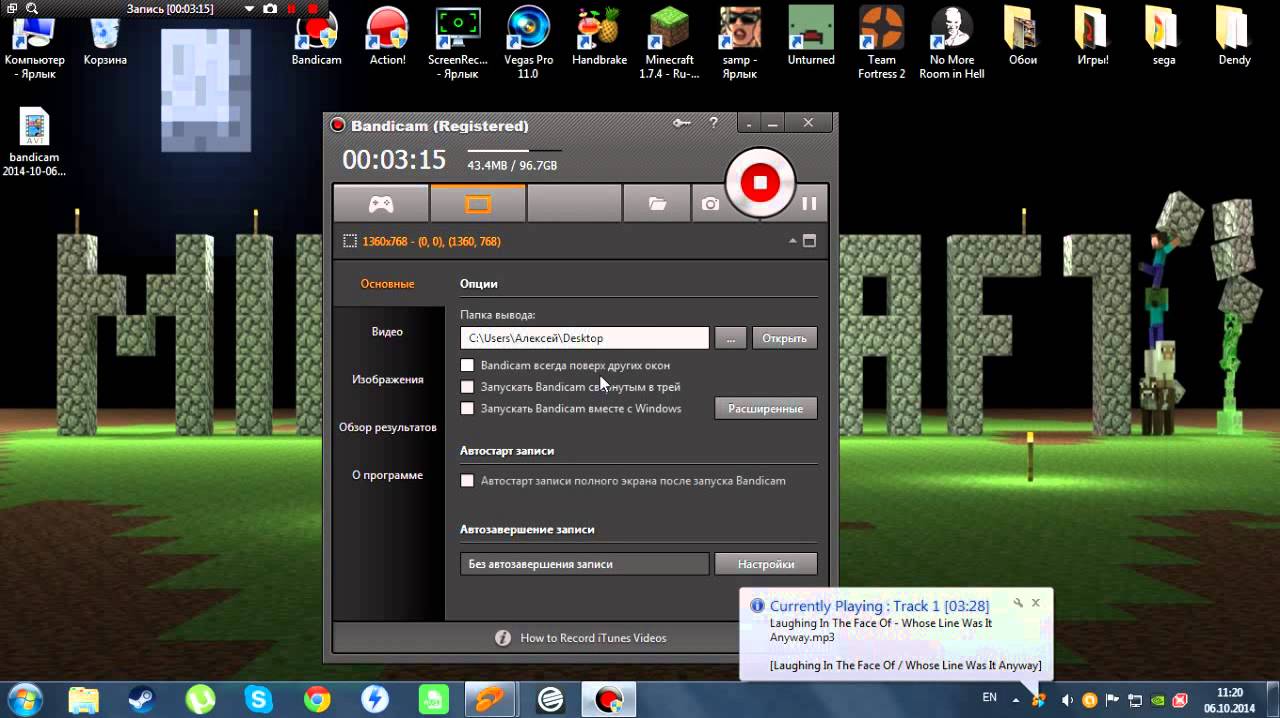Open auto-complete Настройки button

tap(766, 564)
